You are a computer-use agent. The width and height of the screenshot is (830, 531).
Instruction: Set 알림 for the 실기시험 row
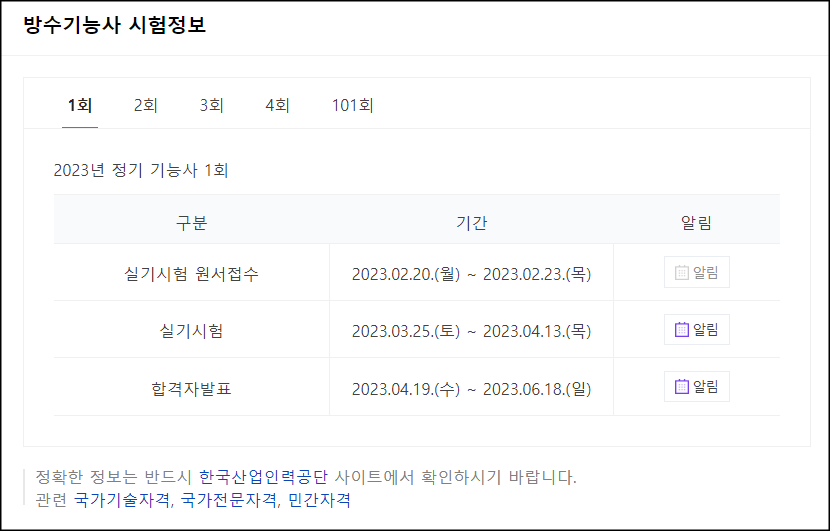coord(697,329)
